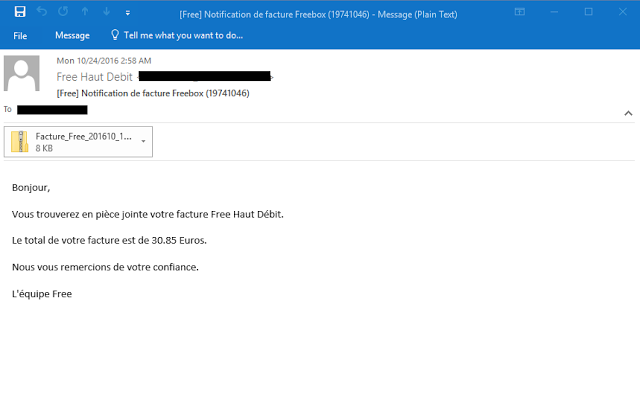
Task: Click the zip attachment file icon
Action: point(20,142)
